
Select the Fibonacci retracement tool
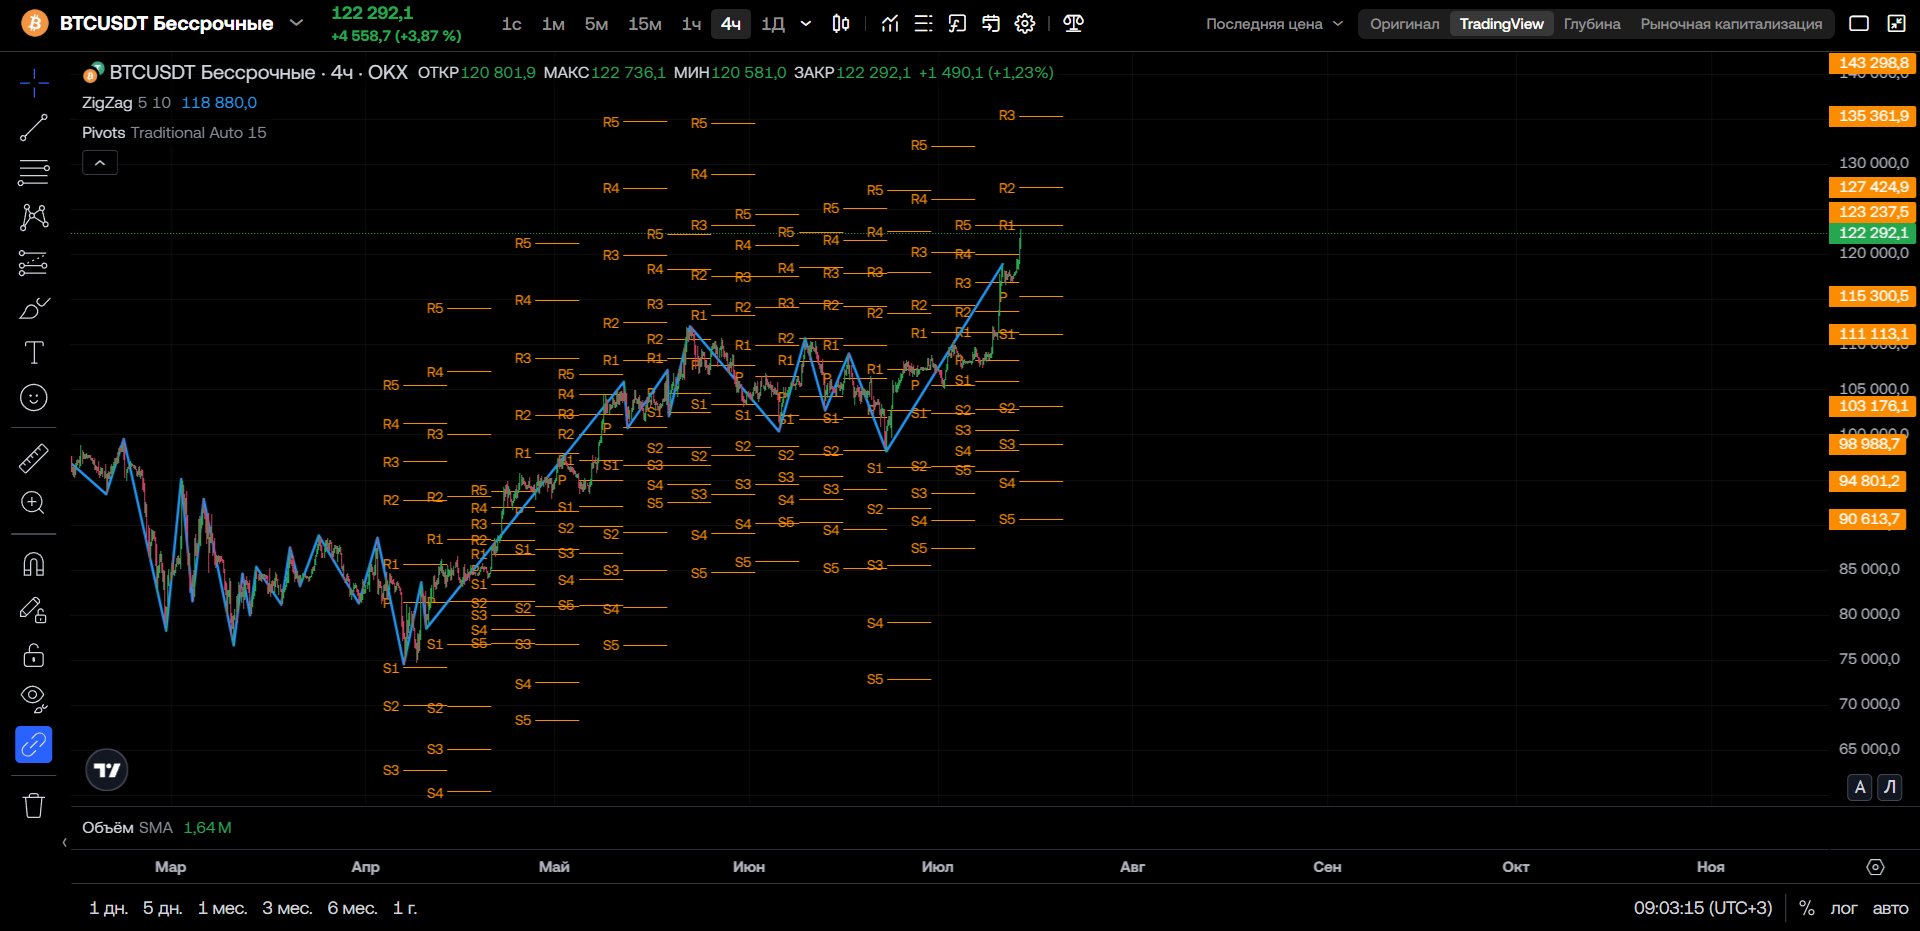34,172
